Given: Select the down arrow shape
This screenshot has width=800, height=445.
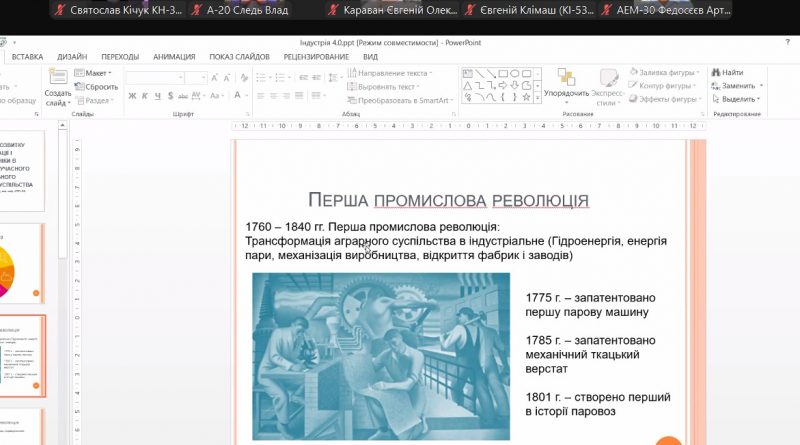Looking at the screenshot, I should (515, 86).
